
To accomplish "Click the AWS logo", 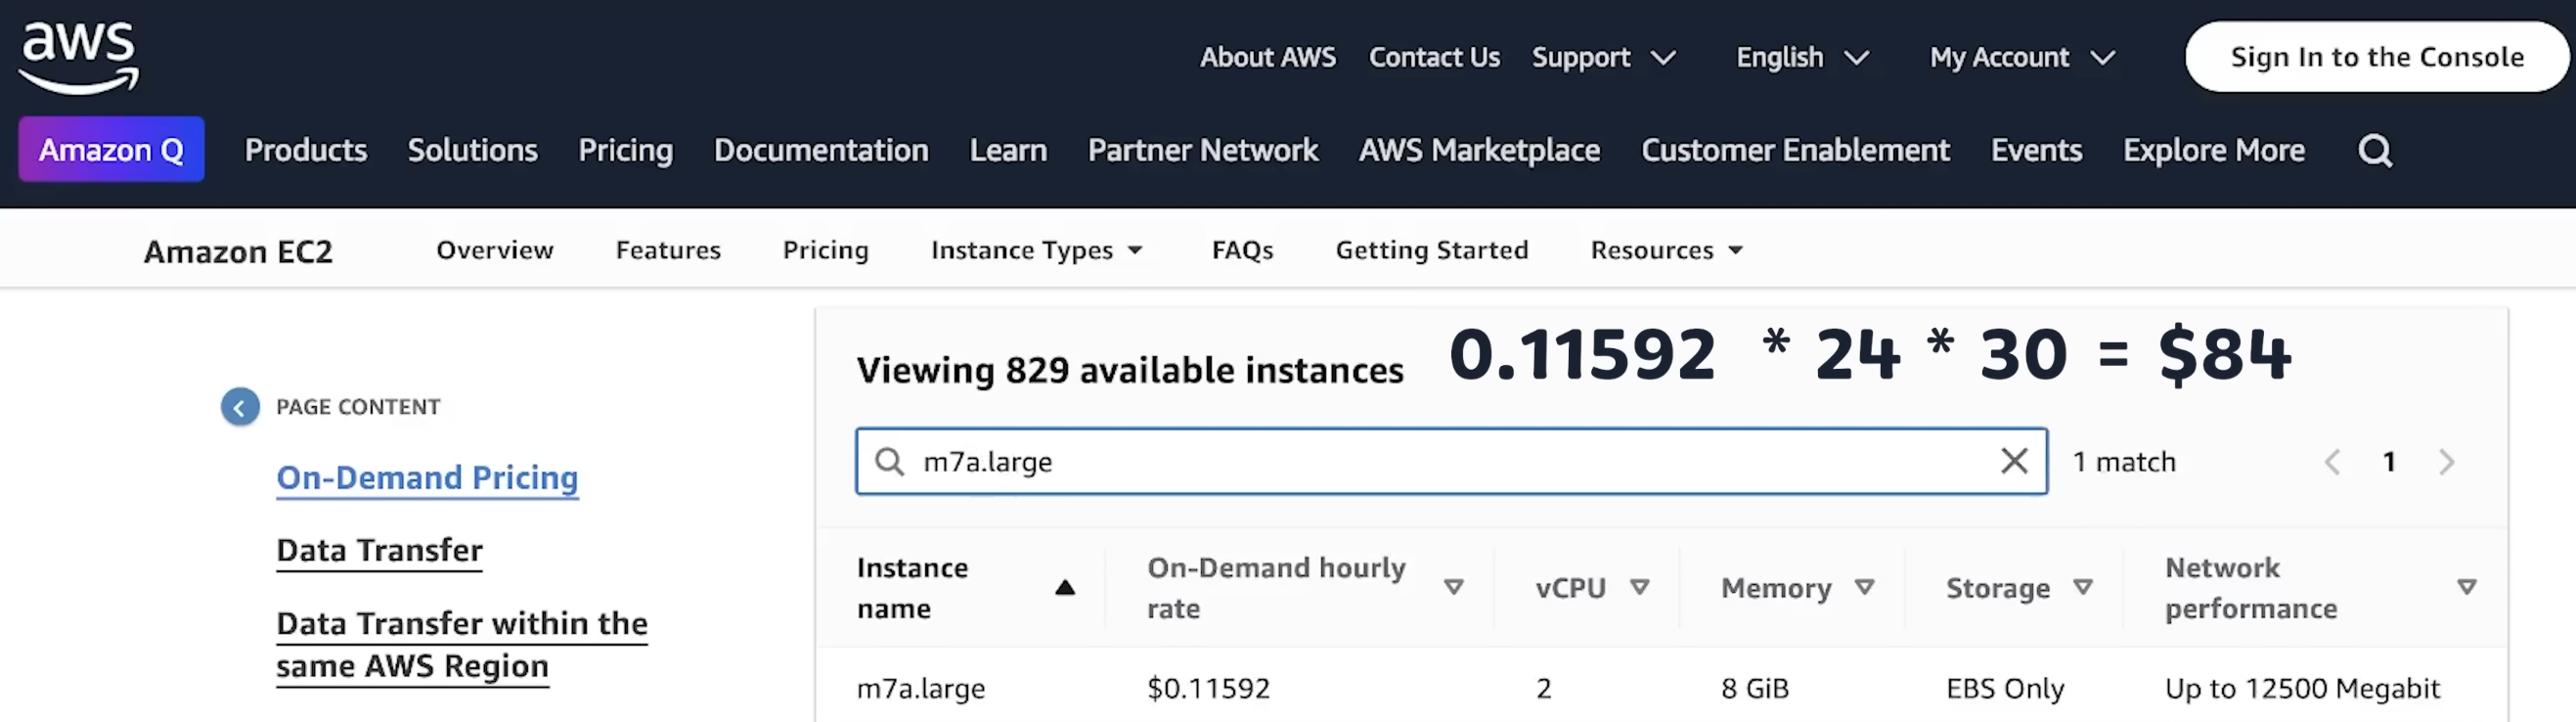I will pos(78,56).
